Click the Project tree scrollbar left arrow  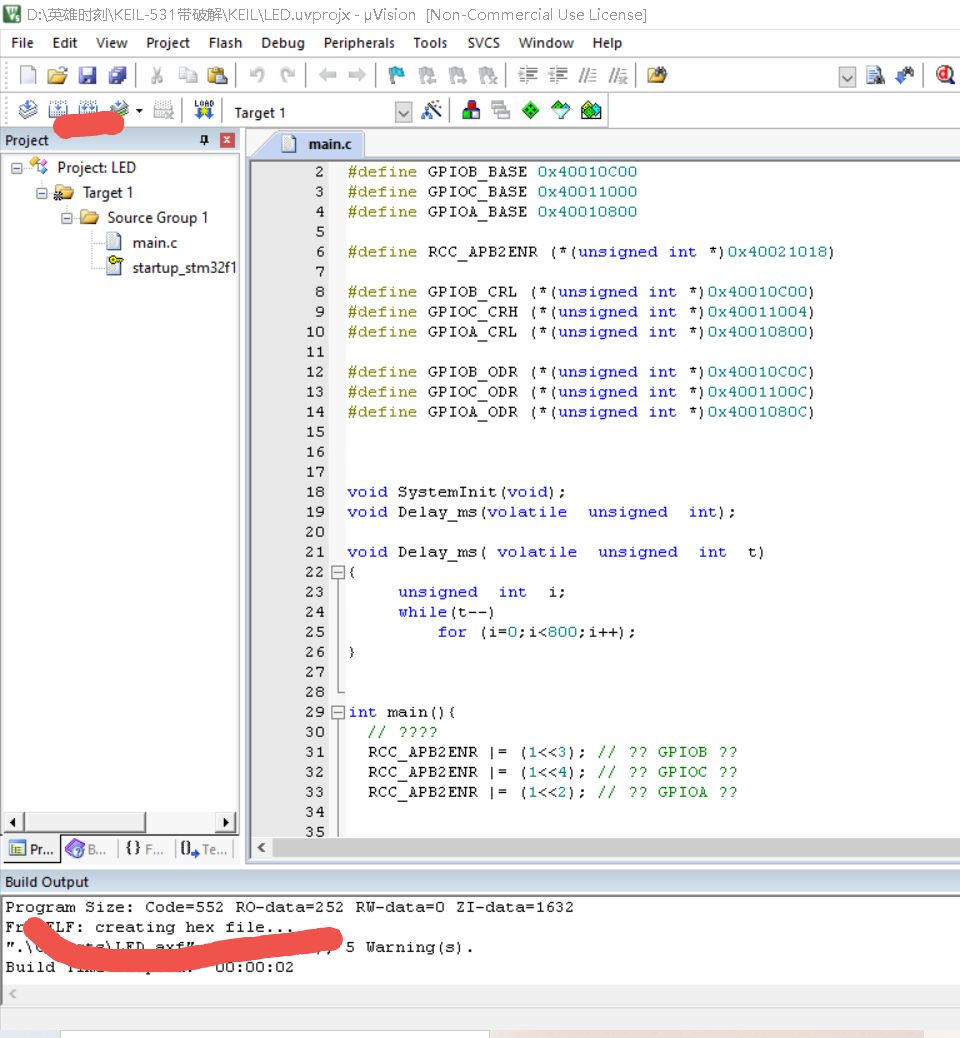pos(13,822)
